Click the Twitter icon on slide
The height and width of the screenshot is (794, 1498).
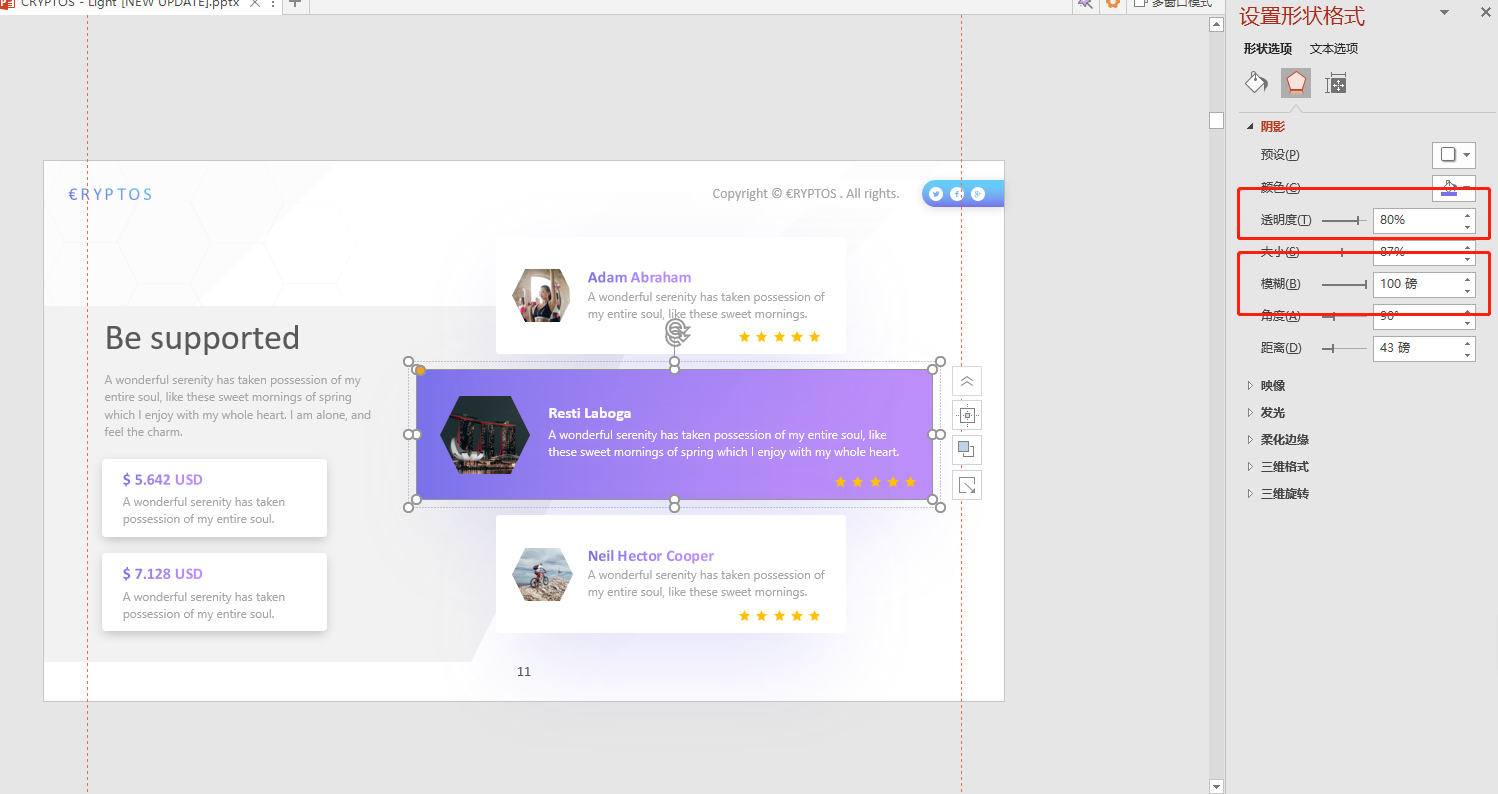point(936,194)
